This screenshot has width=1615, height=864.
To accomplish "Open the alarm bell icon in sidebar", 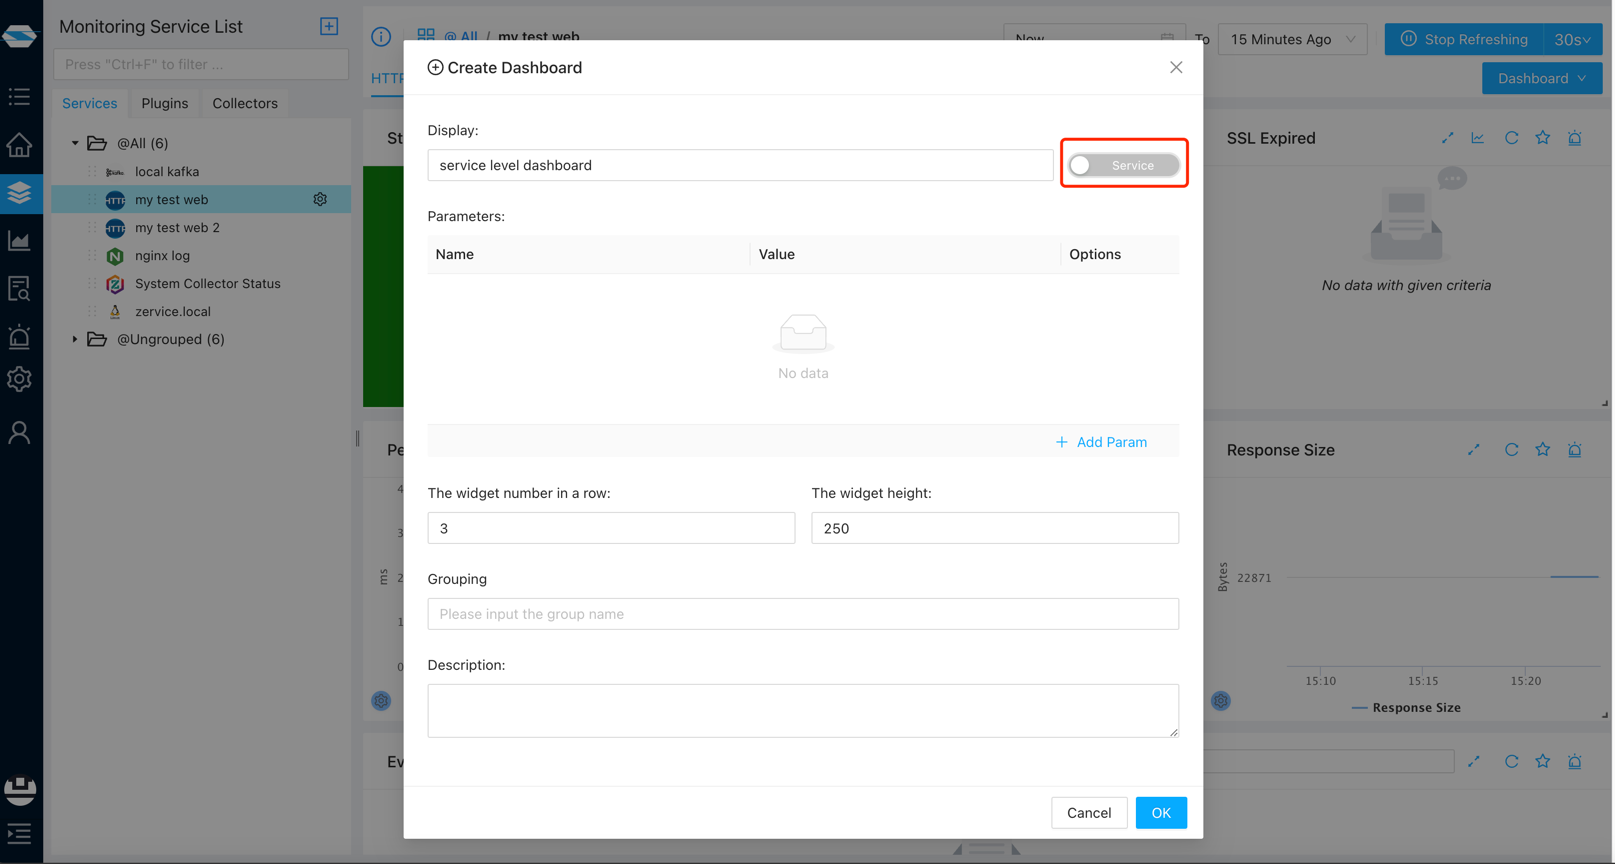I will 19,336.
